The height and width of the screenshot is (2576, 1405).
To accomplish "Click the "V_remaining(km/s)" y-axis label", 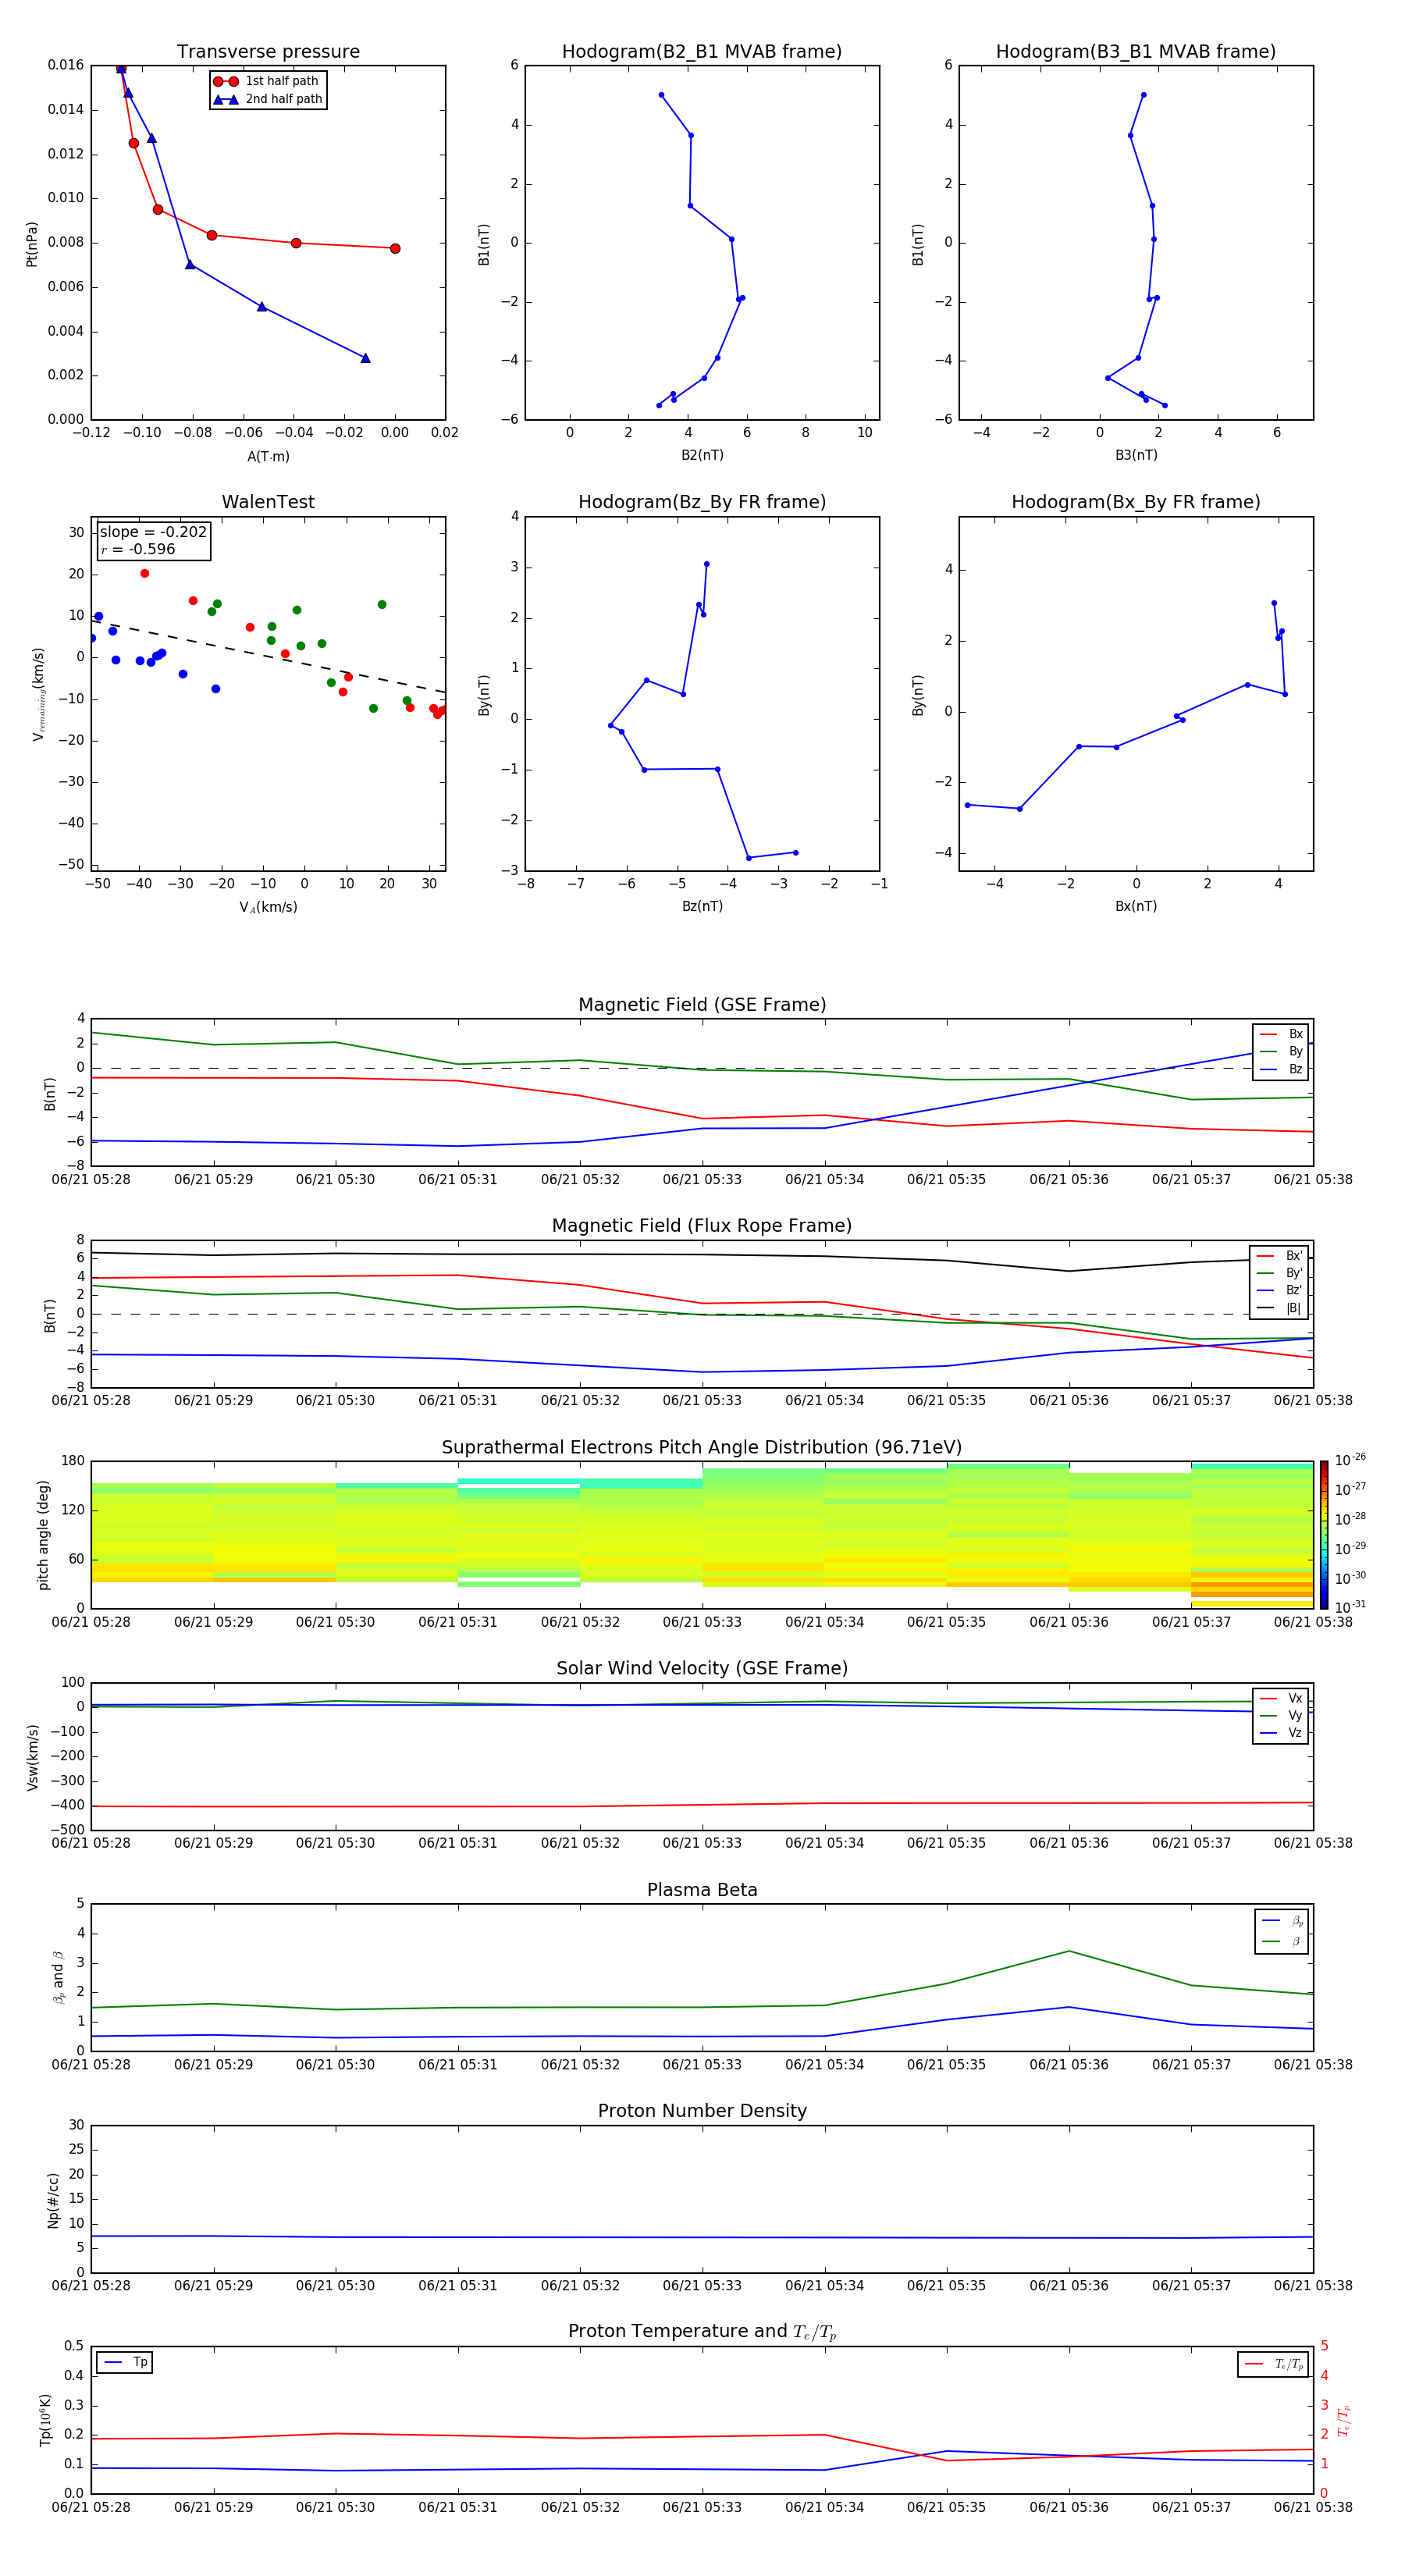I will [x=39, y=694].
